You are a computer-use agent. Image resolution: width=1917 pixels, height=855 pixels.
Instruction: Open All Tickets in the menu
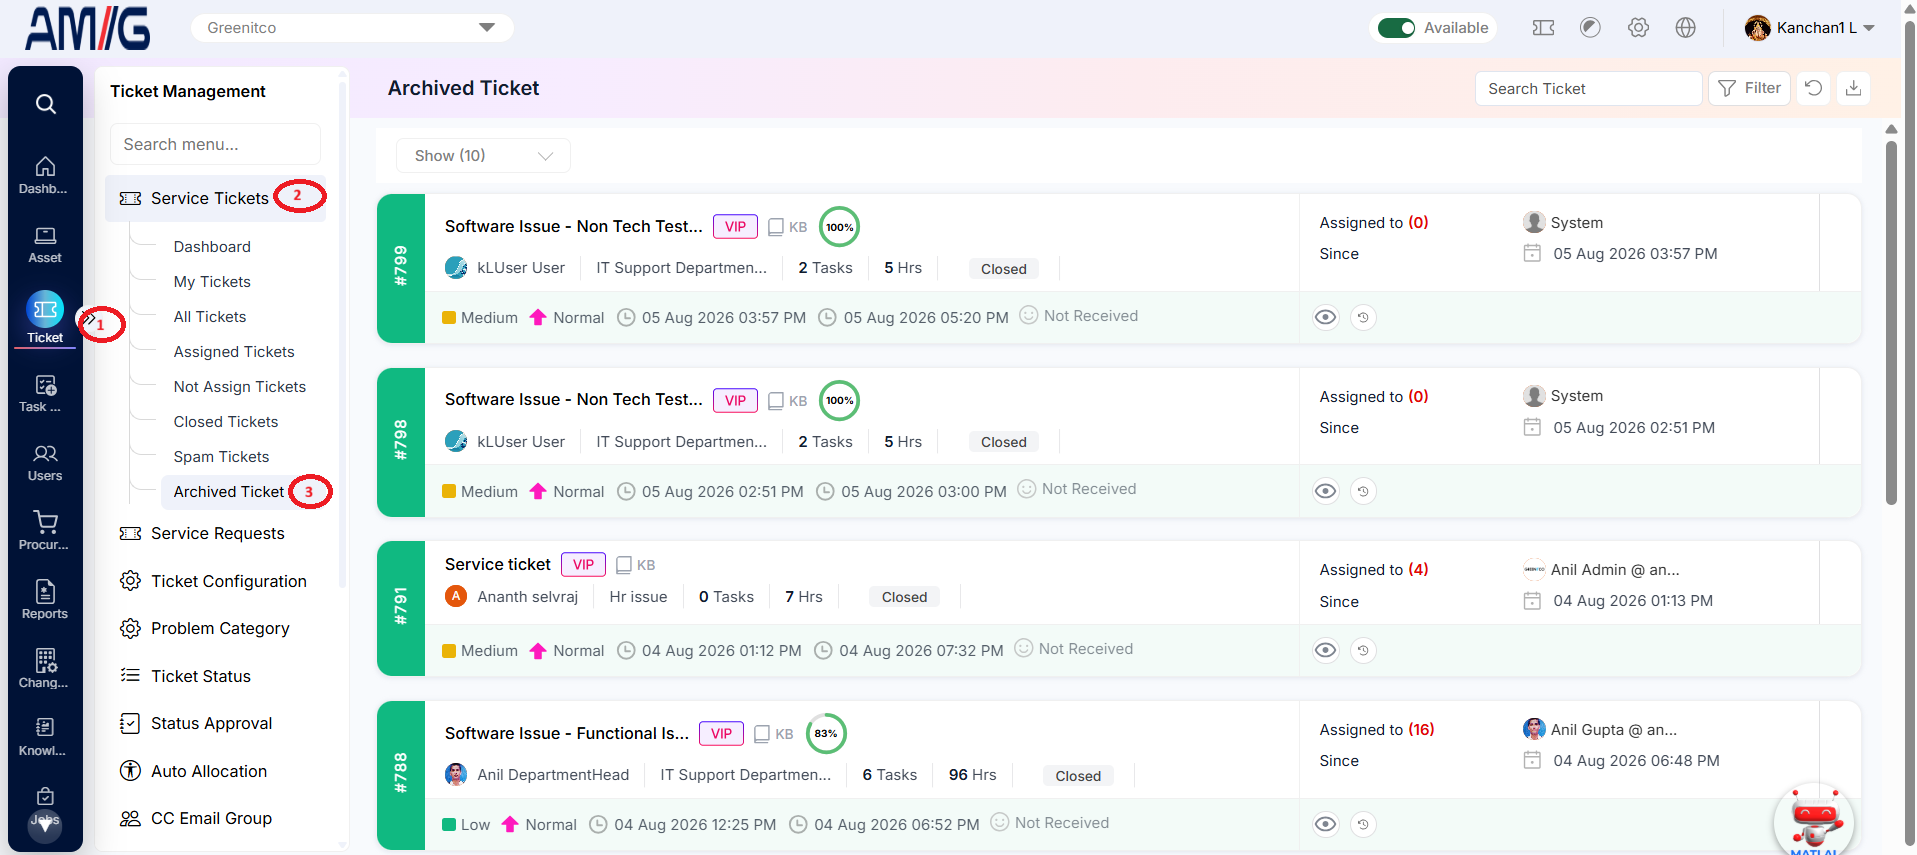210,317
